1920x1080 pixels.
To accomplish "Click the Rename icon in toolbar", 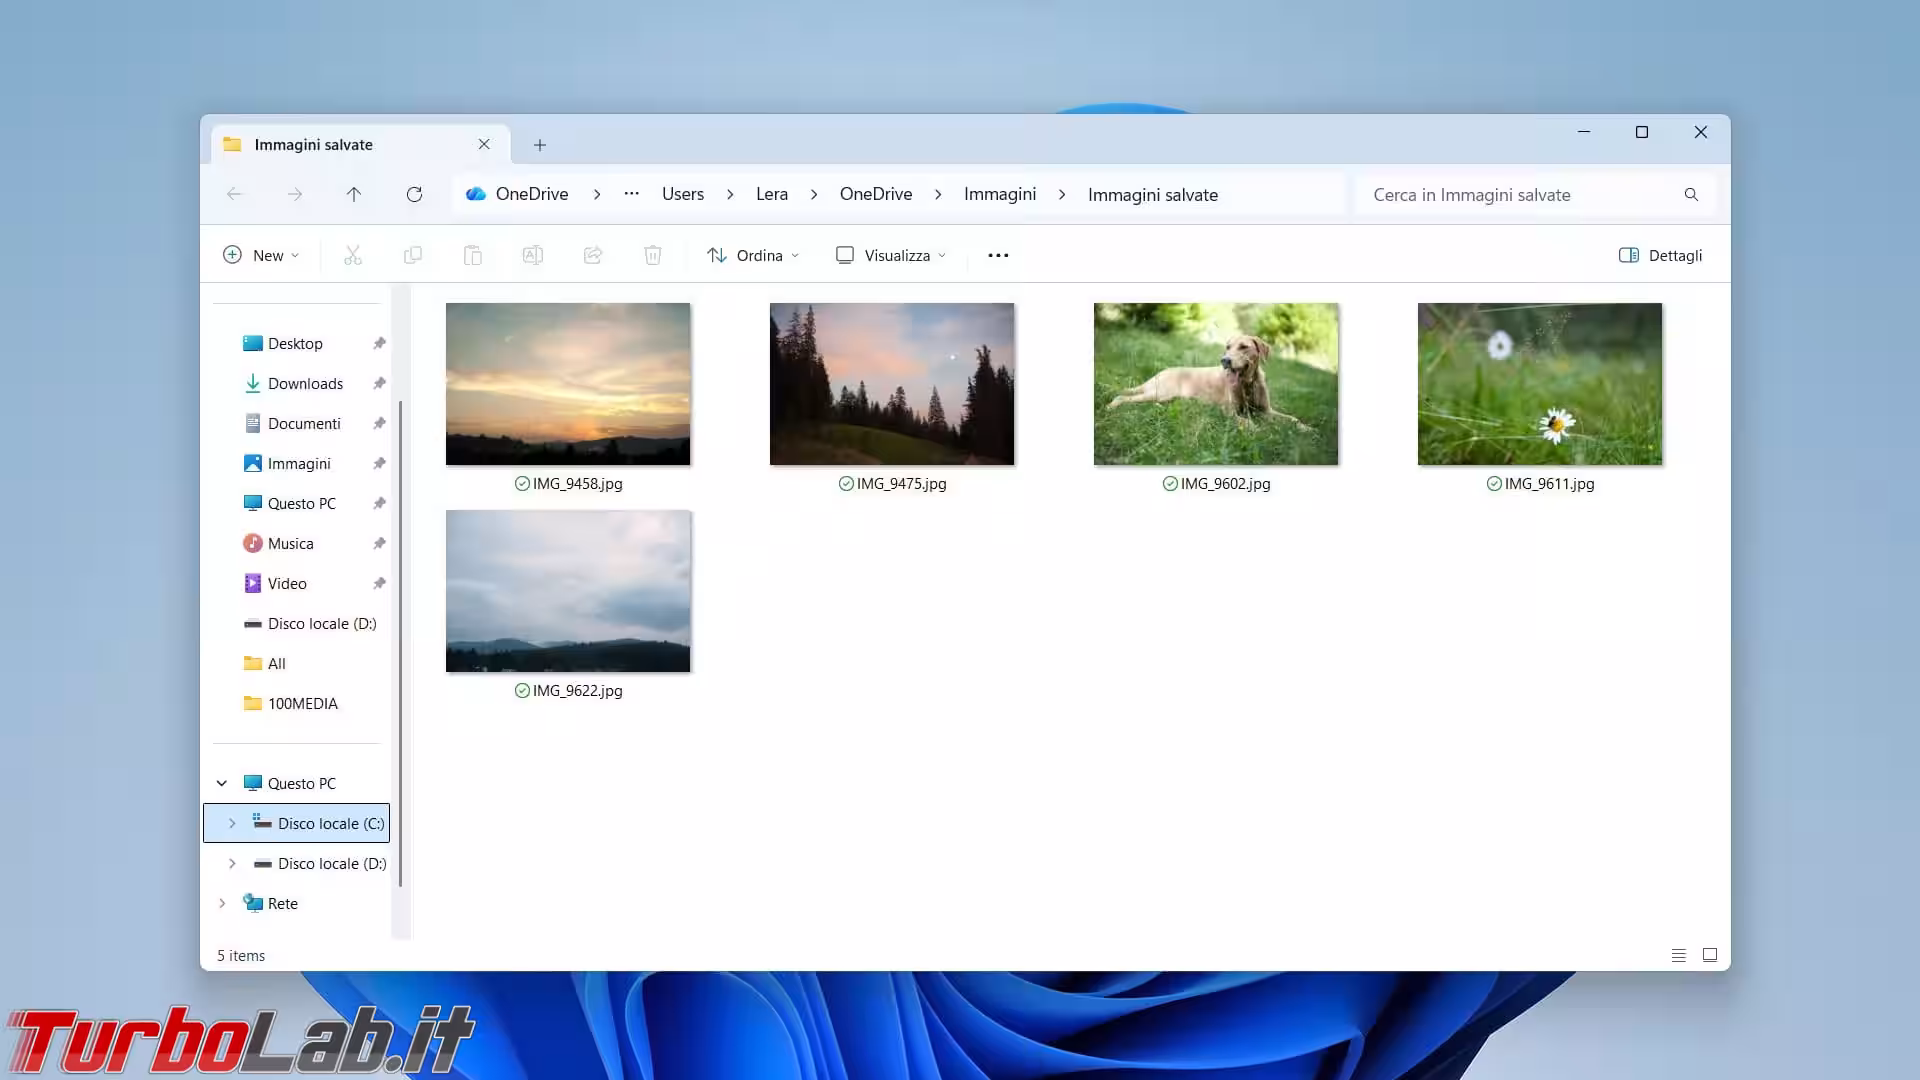I will tap(532, 255).
